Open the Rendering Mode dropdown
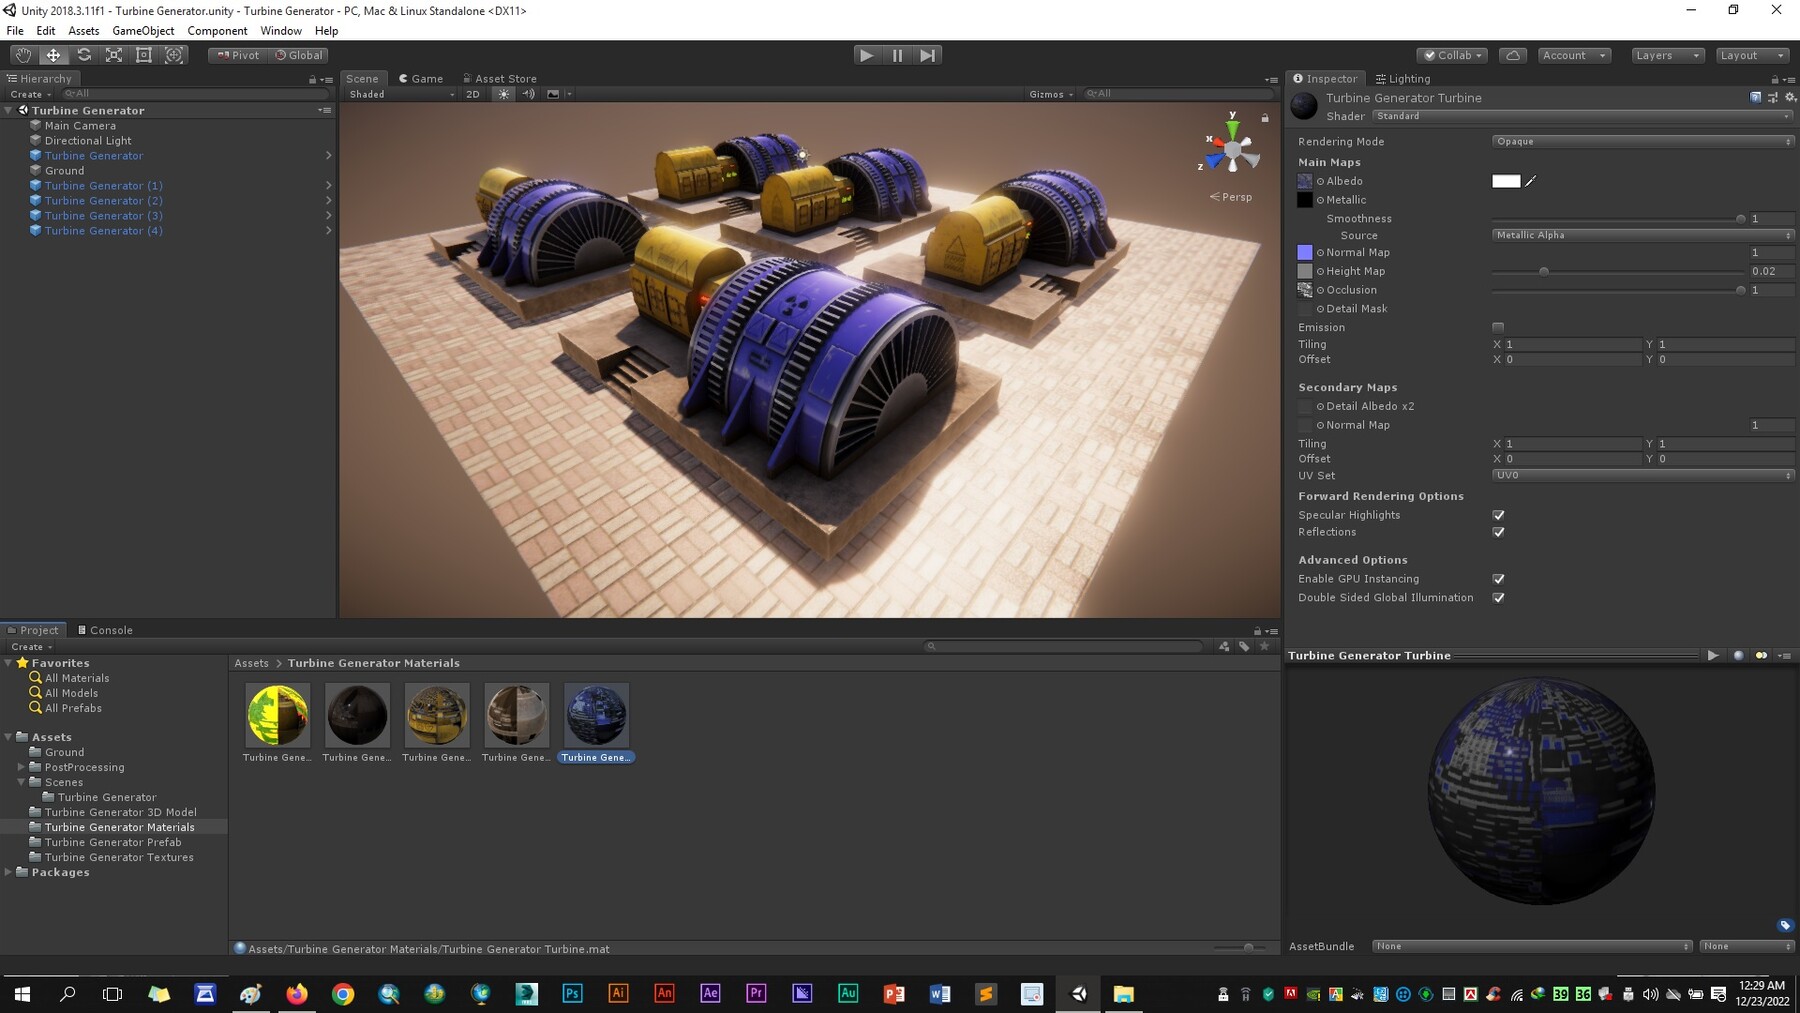 click(x=1642, y=141)
